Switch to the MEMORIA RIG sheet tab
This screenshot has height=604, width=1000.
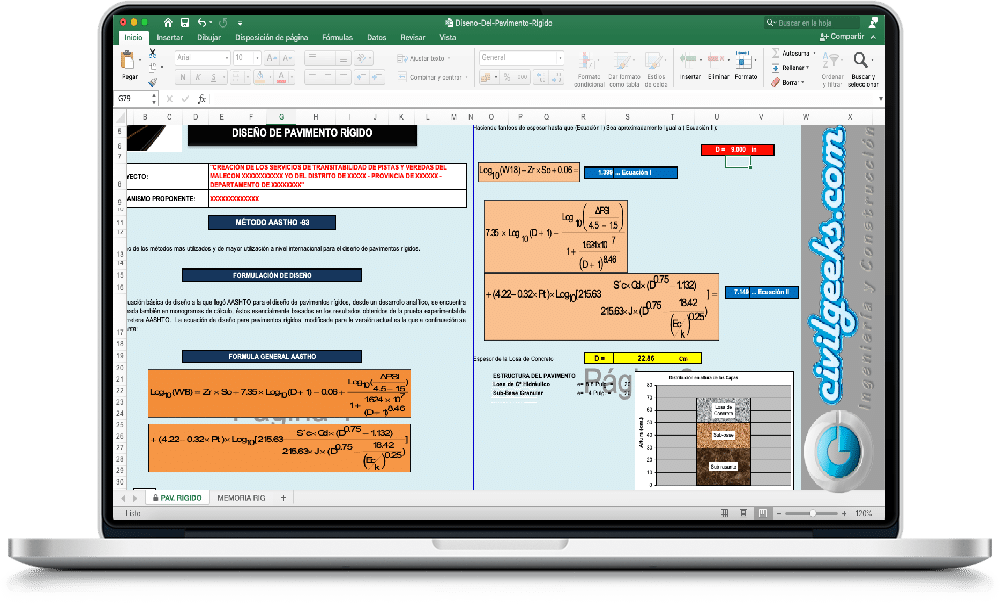tap(241, 498)
